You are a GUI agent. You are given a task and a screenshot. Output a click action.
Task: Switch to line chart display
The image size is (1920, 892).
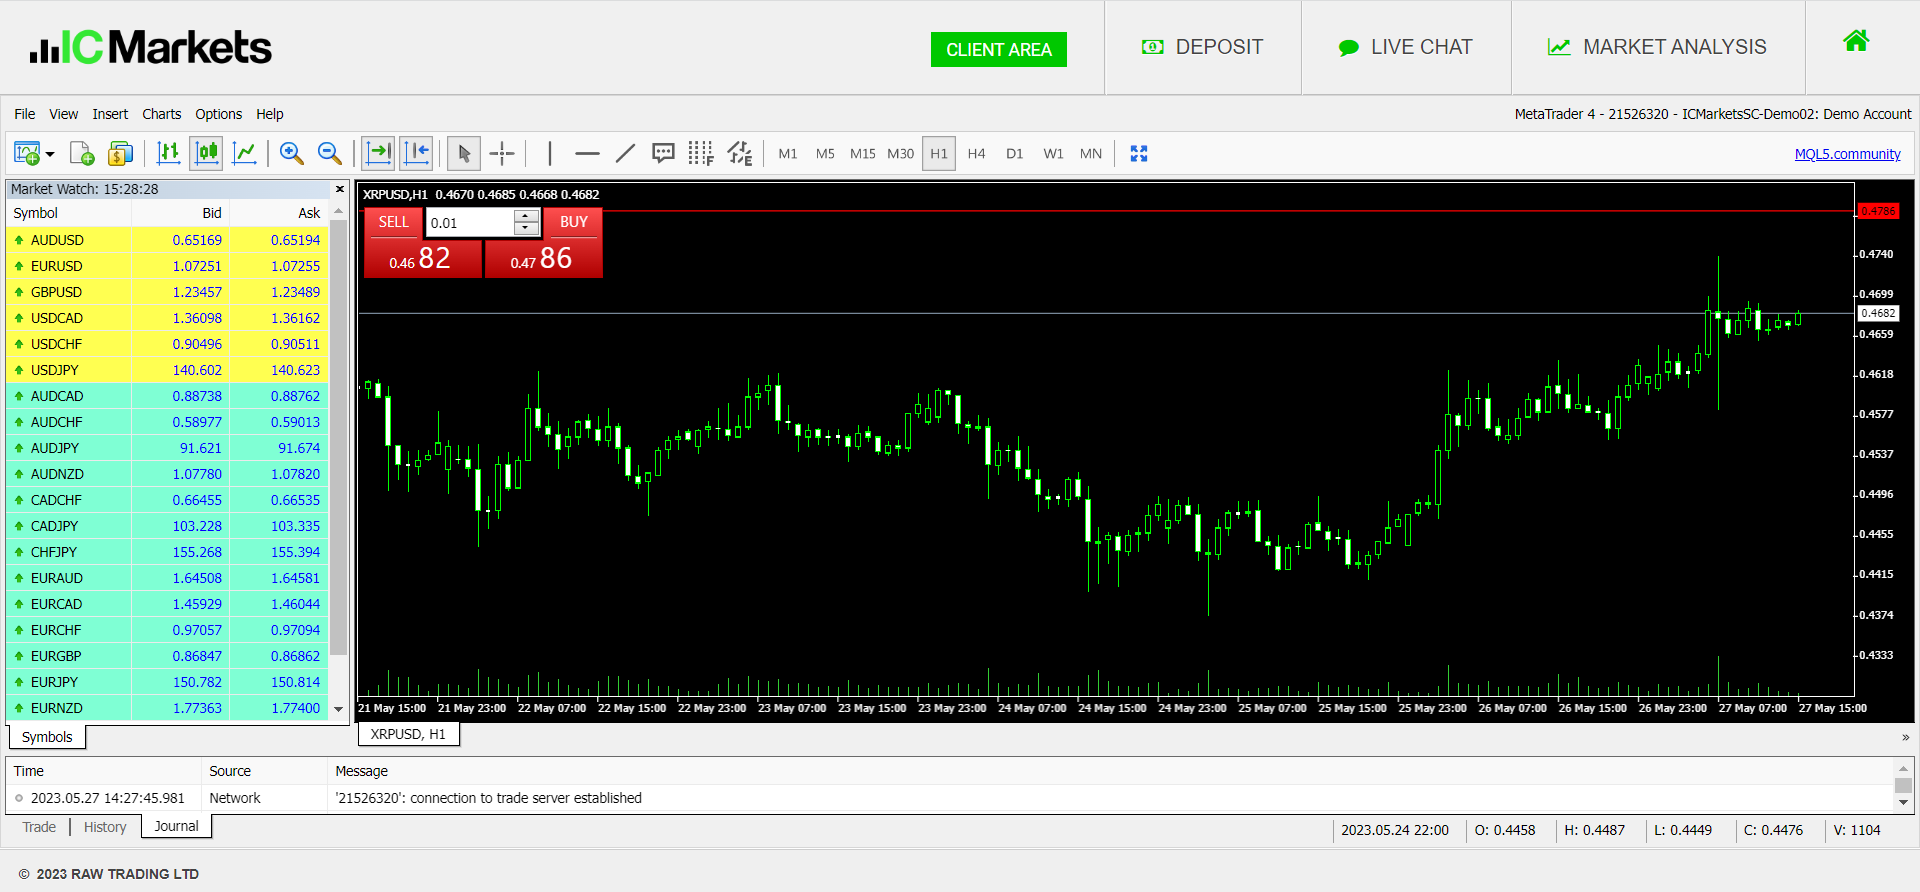coord(244,153)
